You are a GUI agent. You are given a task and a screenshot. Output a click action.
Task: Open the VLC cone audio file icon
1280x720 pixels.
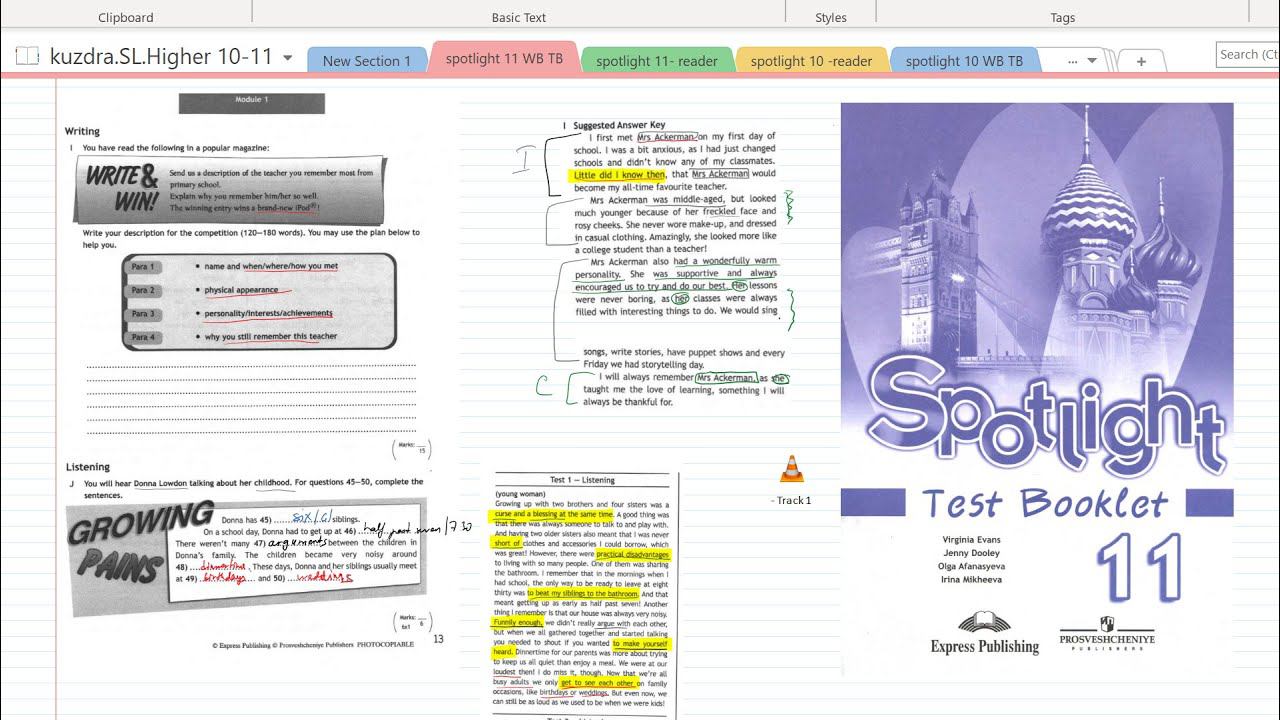click(x=791, y=468)
